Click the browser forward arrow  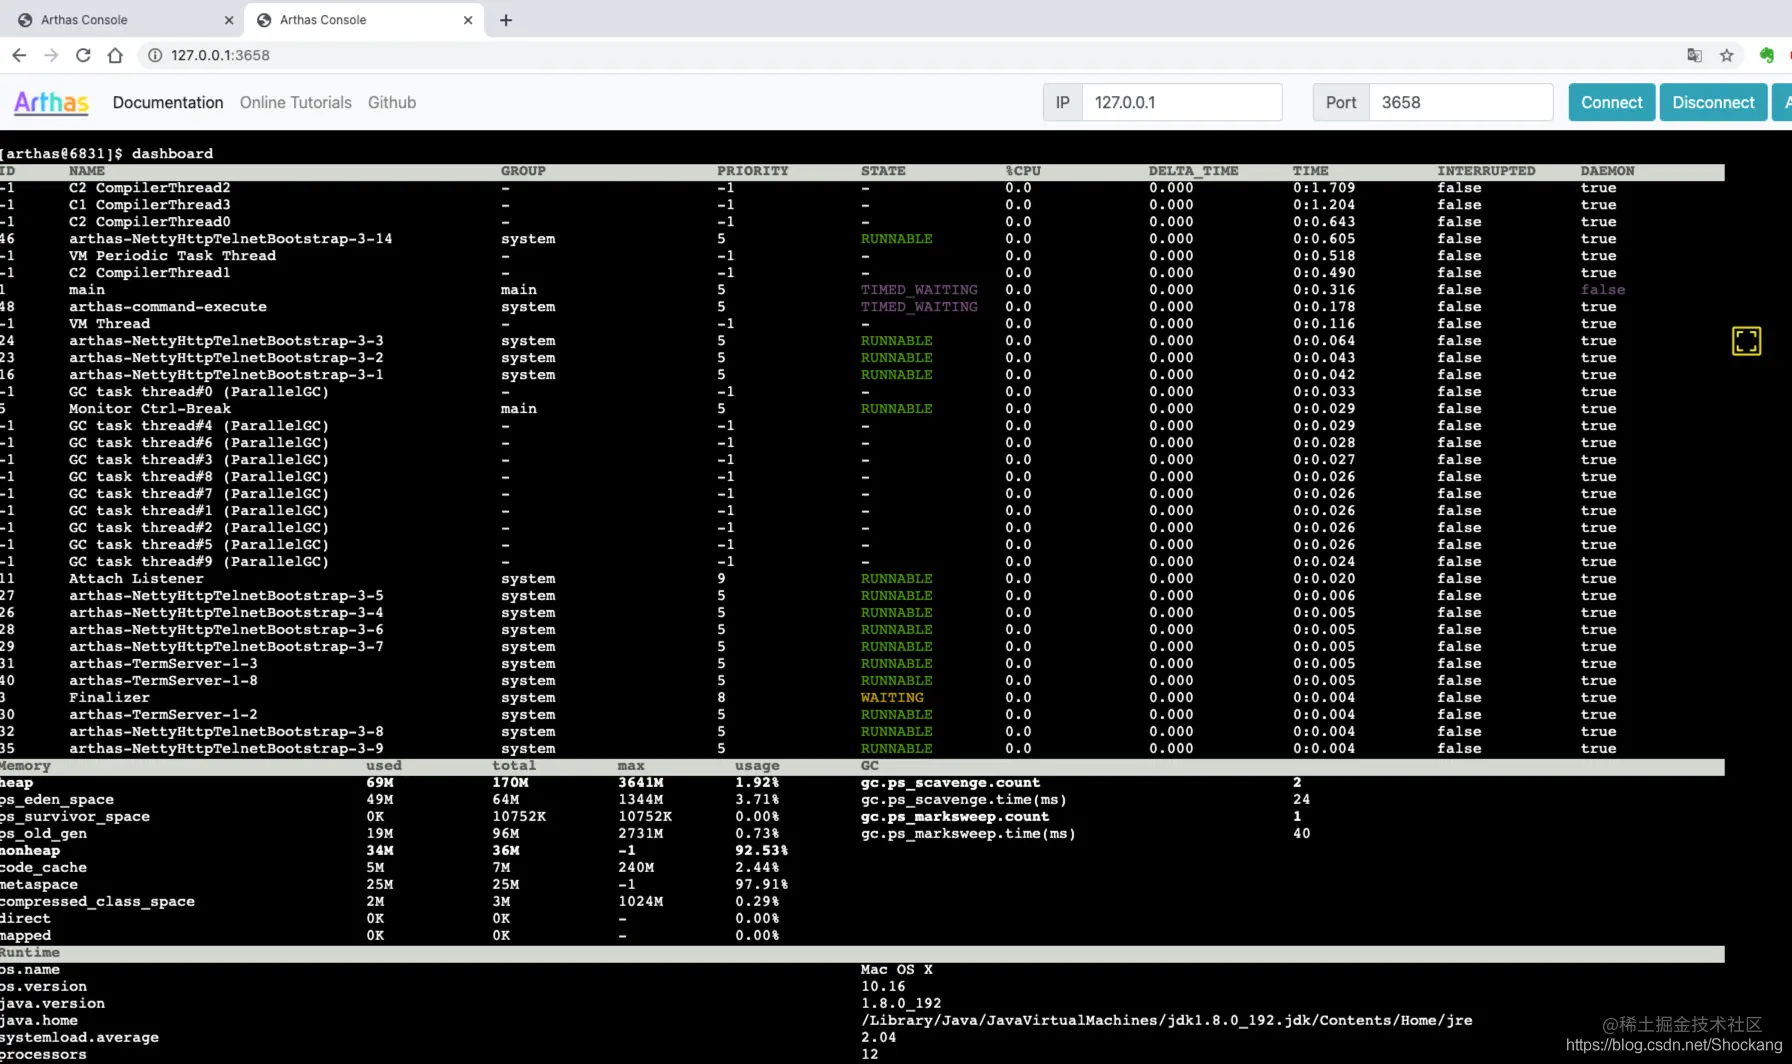[51, 55]
